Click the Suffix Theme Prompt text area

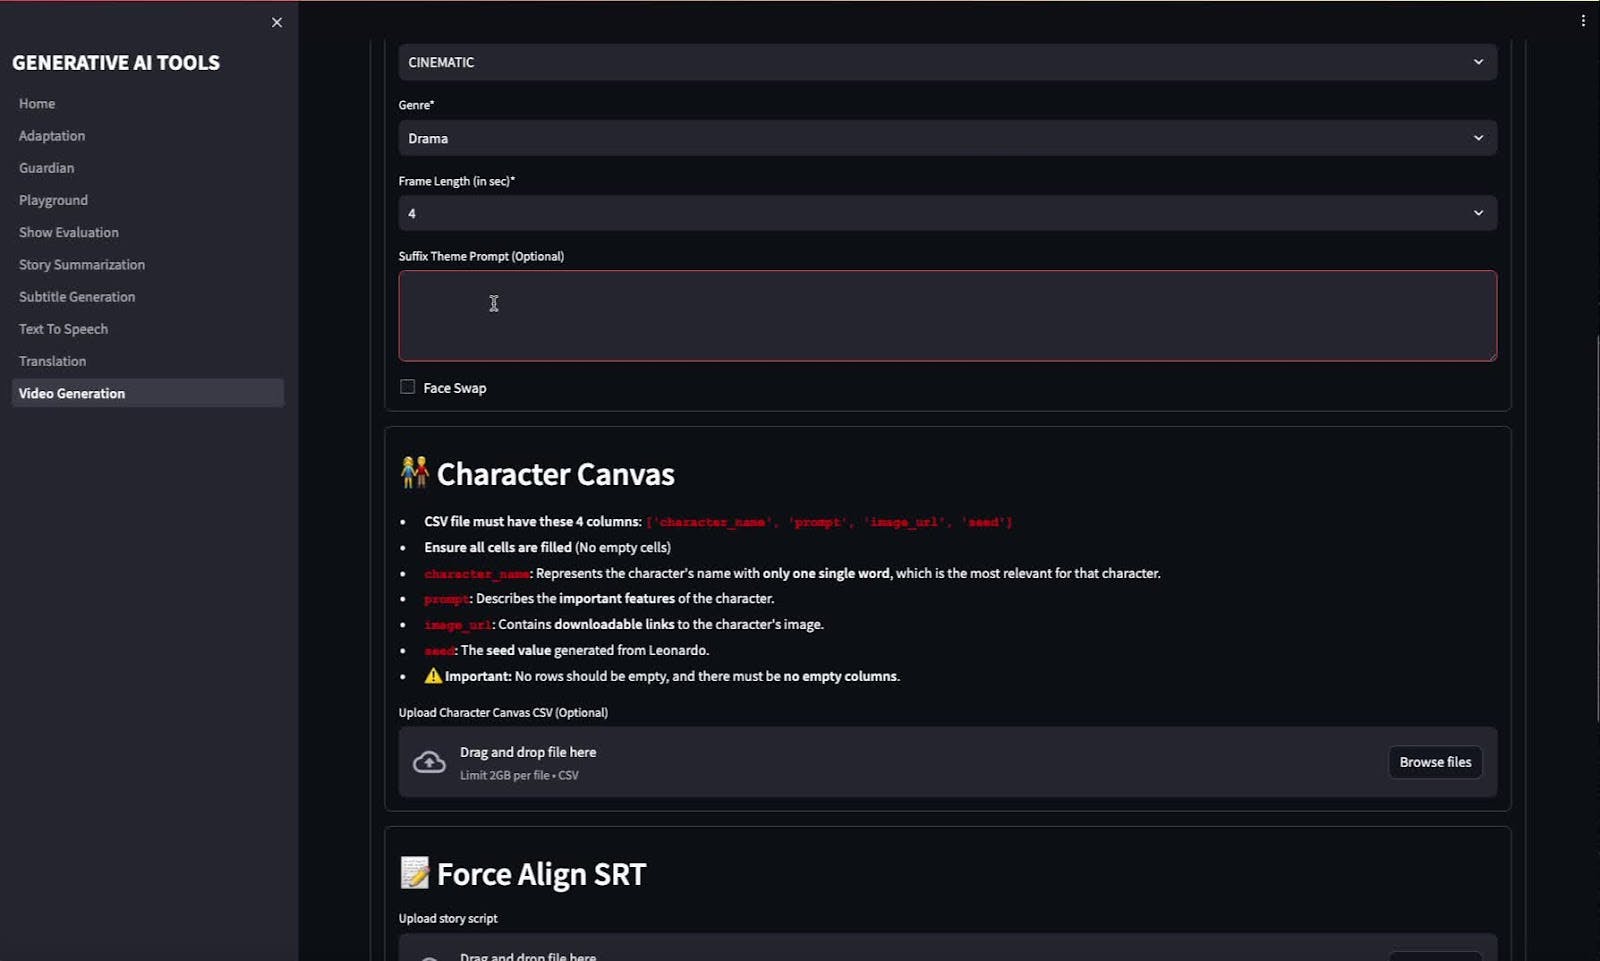tap(946, 316)
